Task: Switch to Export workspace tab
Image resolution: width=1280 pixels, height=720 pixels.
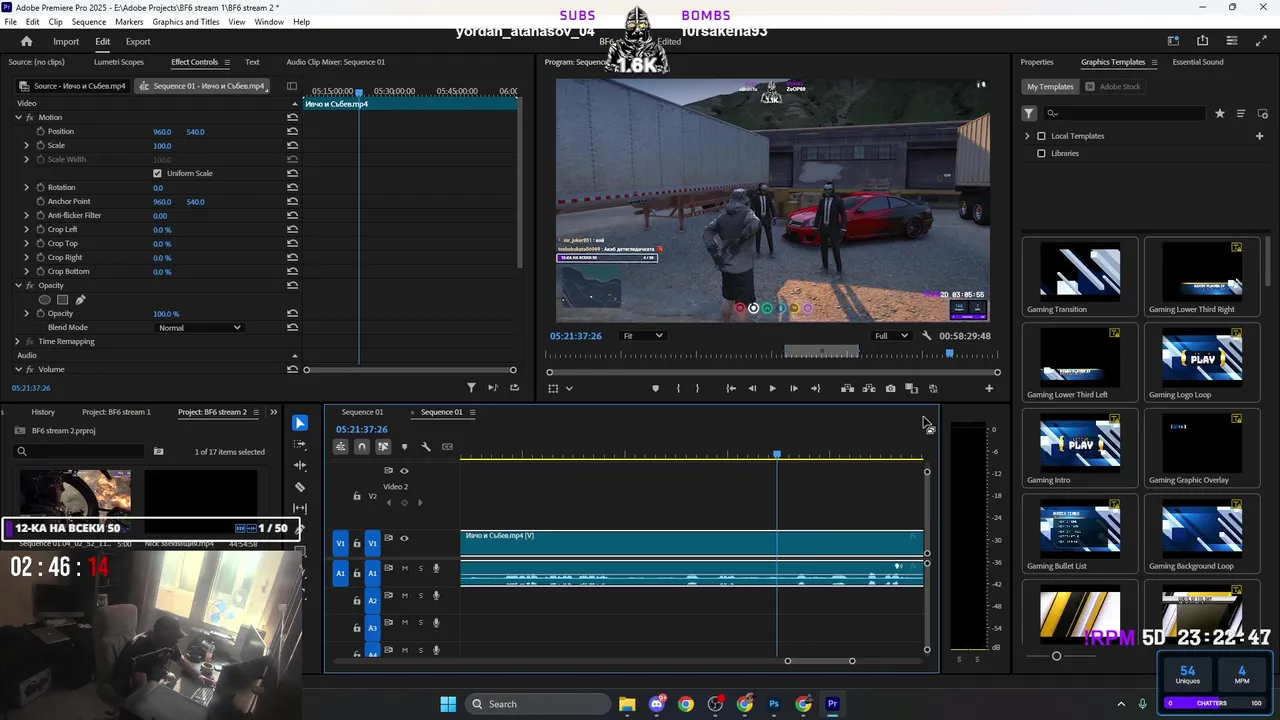Action: [138, 41]
